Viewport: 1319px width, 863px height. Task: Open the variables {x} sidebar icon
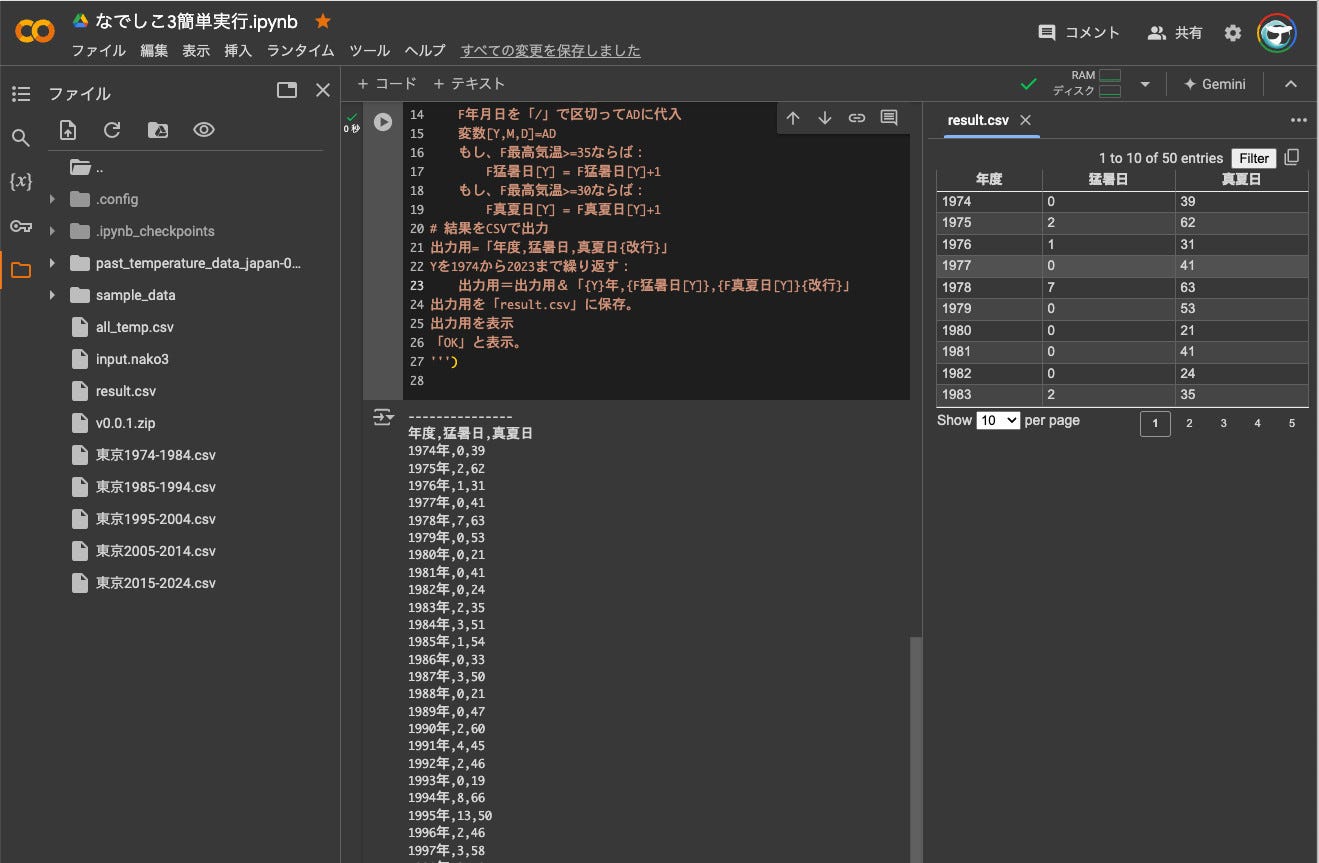pos(21,182)
